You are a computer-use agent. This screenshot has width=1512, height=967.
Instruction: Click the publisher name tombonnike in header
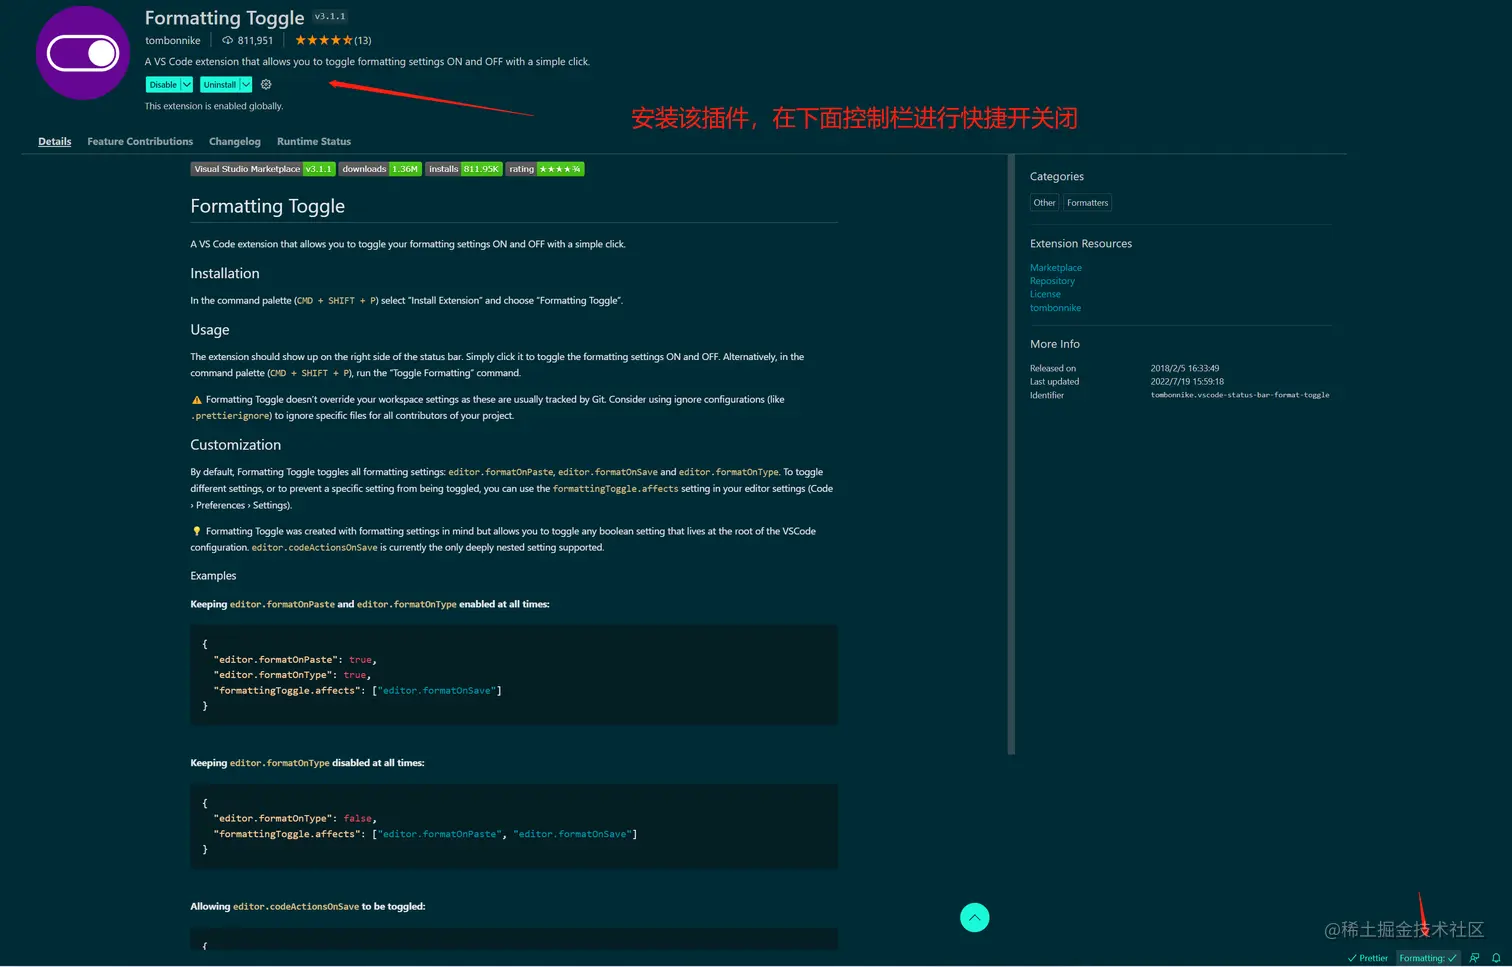pos(173,41)
